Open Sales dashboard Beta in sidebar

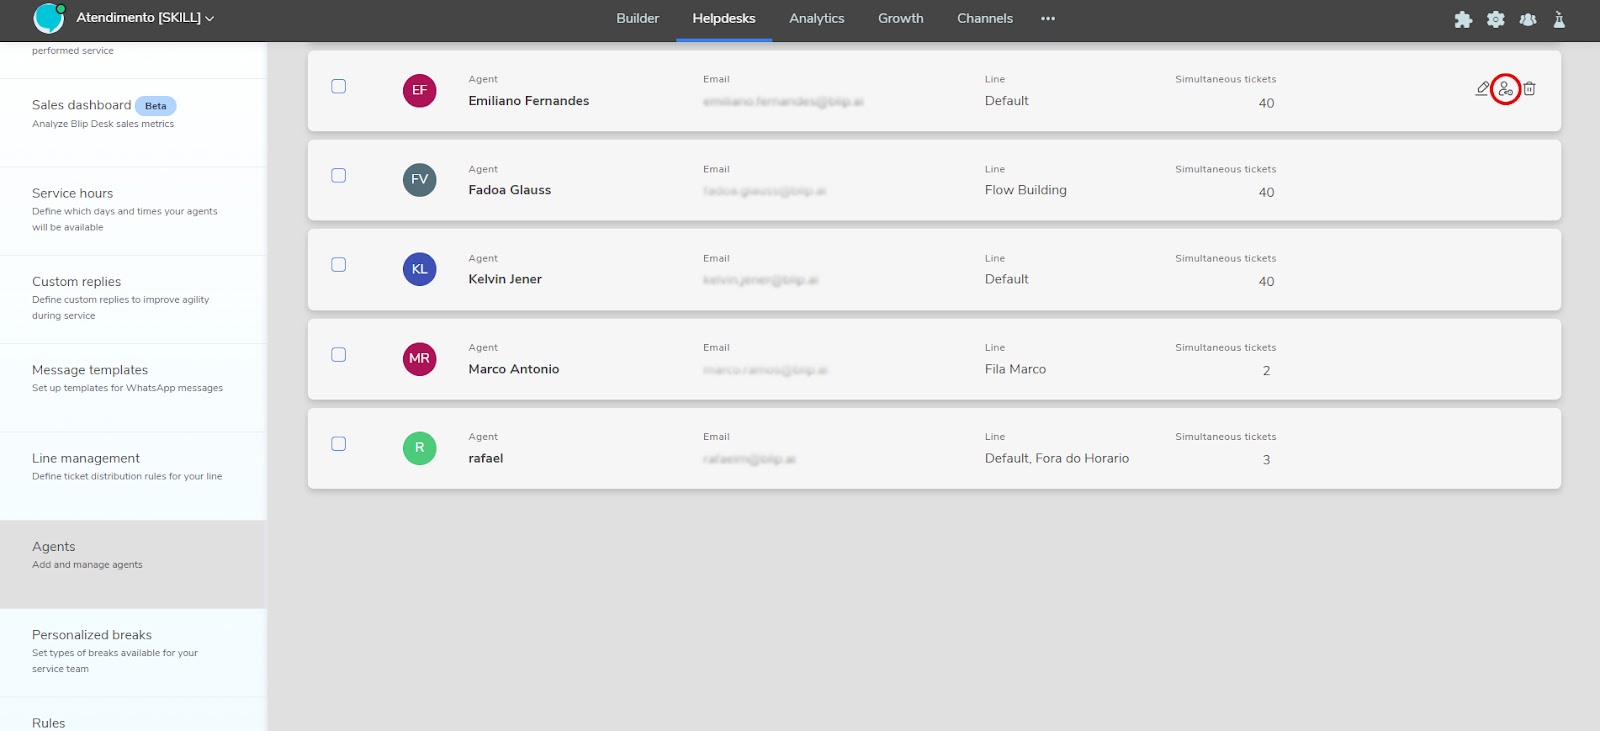(81, 105)
